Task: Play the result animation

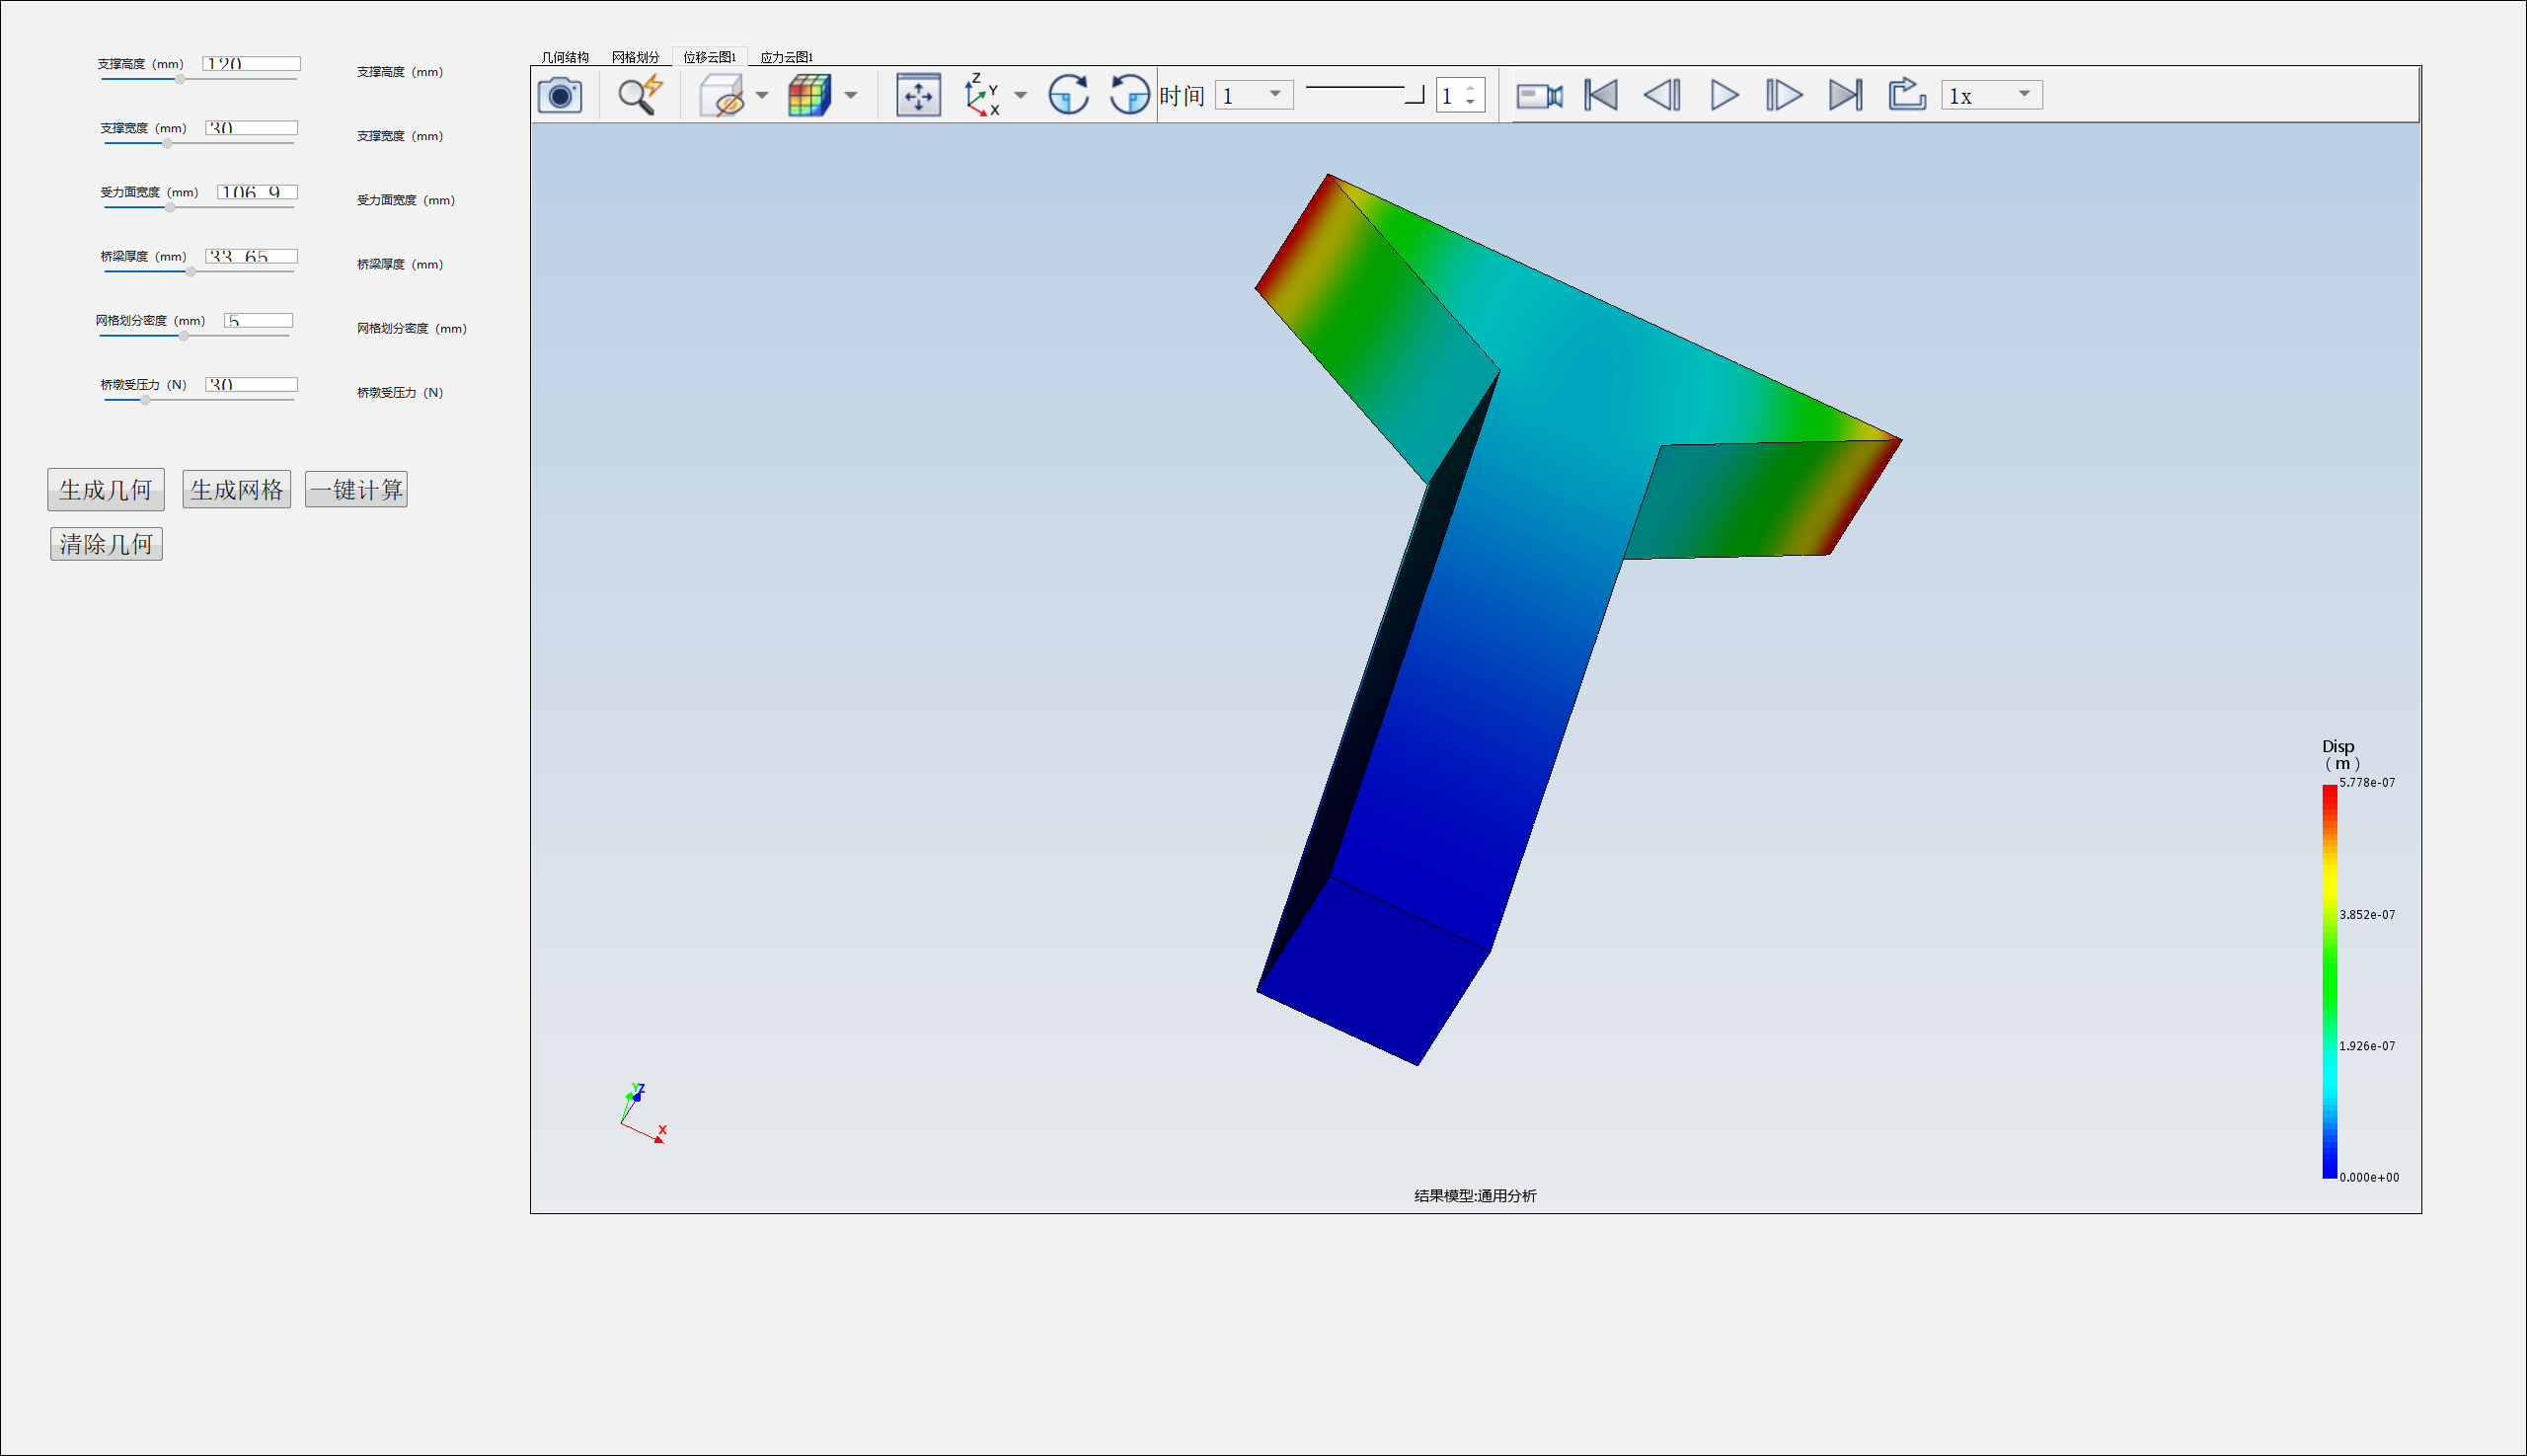Action: coord(1724,96)
